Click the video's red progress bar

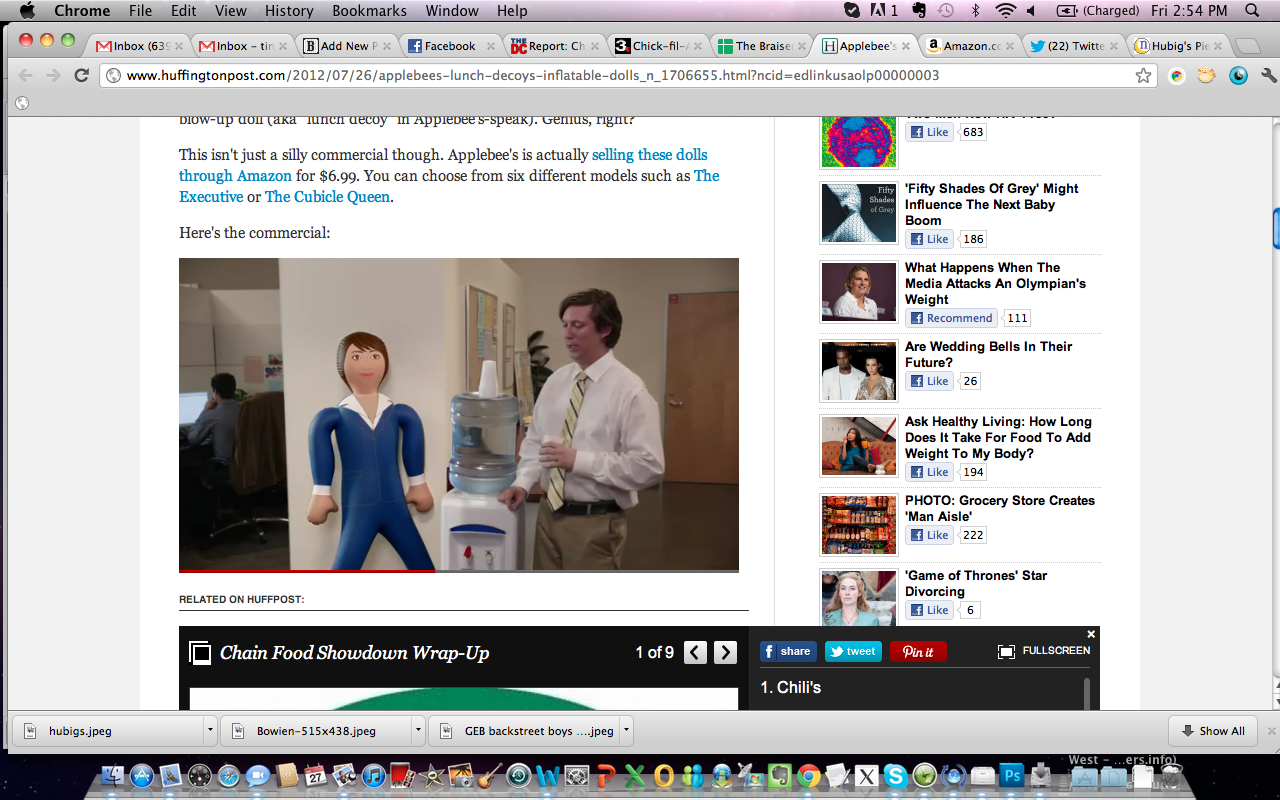pyautogui.click(x=307, y=570)
